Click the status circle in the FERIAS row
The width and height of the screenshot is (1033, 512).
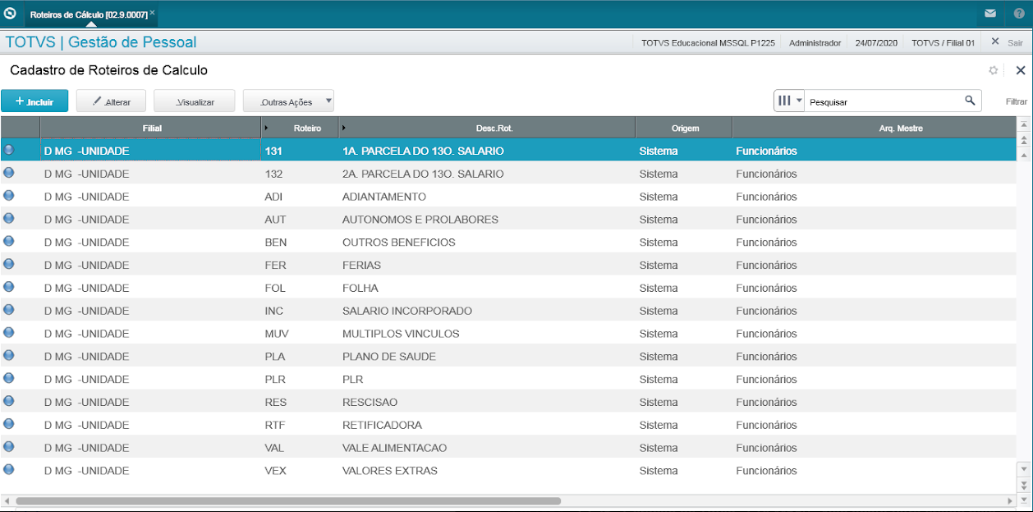[9, 264]
